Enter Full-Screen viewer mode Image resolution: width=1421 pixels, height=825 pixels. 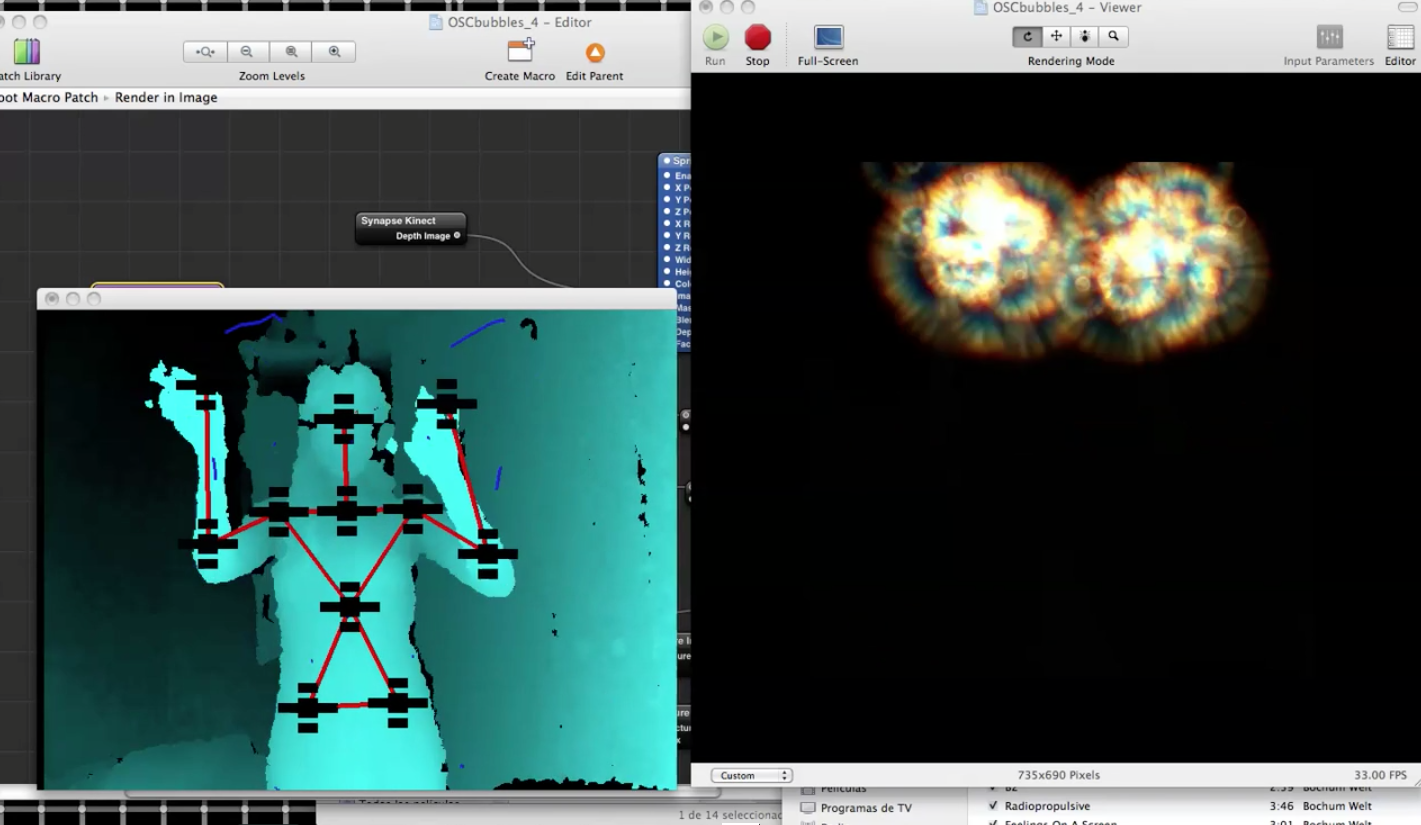(828, 38)
